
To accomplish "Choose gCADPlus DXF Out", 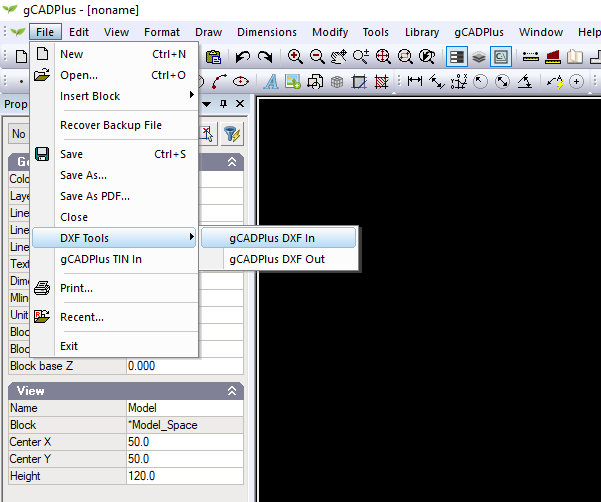I will tap(279, 259).
